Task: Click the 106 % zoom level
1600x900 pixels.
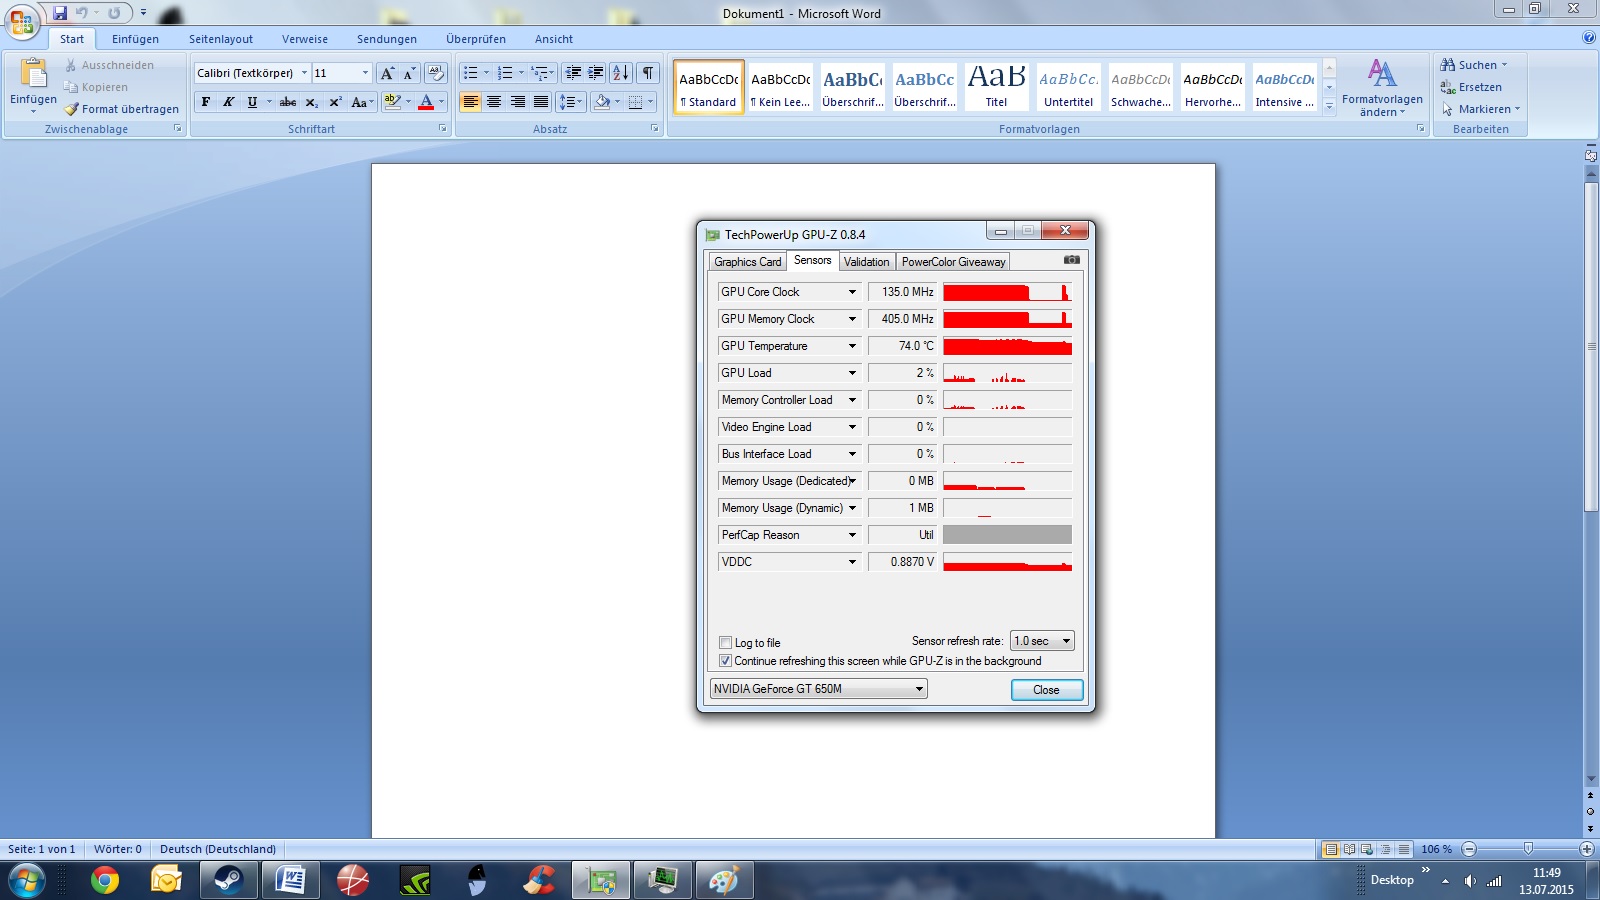Action: coord(1436,849)
